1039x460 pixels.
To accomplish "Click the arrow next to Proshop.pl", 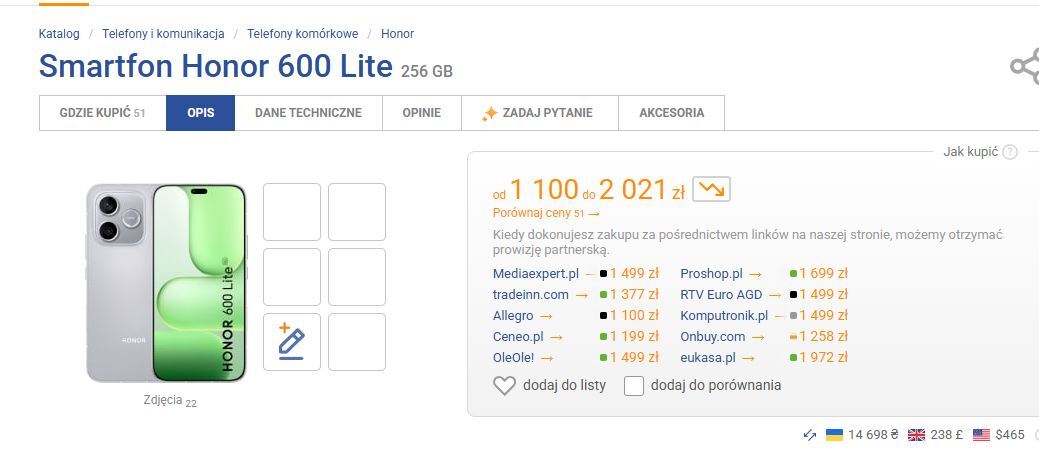I will [x=755, y=273].
